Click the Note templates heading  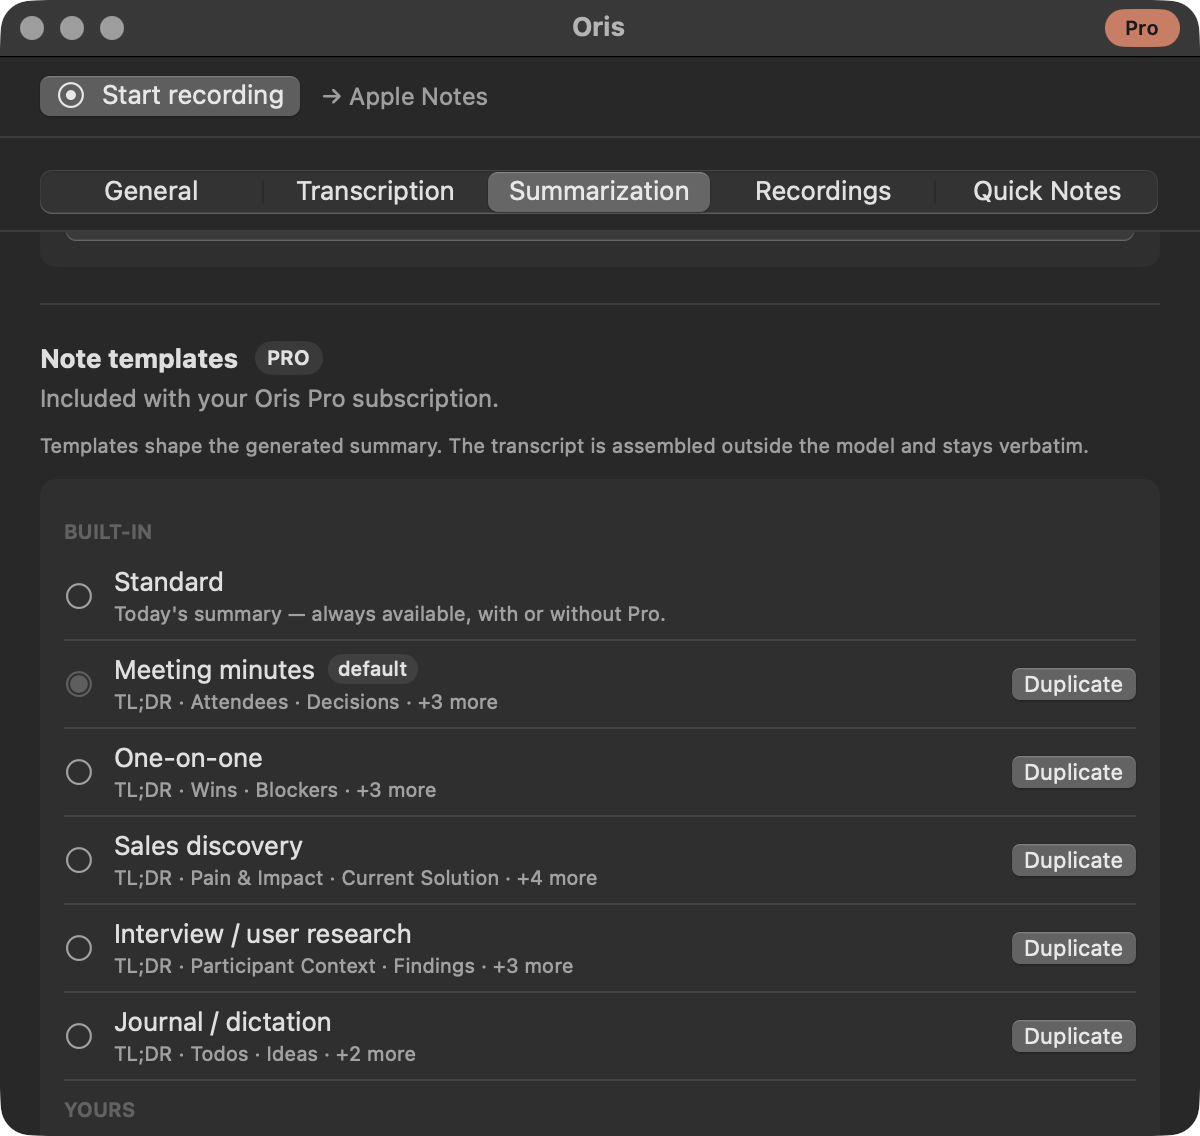(139, 359)
